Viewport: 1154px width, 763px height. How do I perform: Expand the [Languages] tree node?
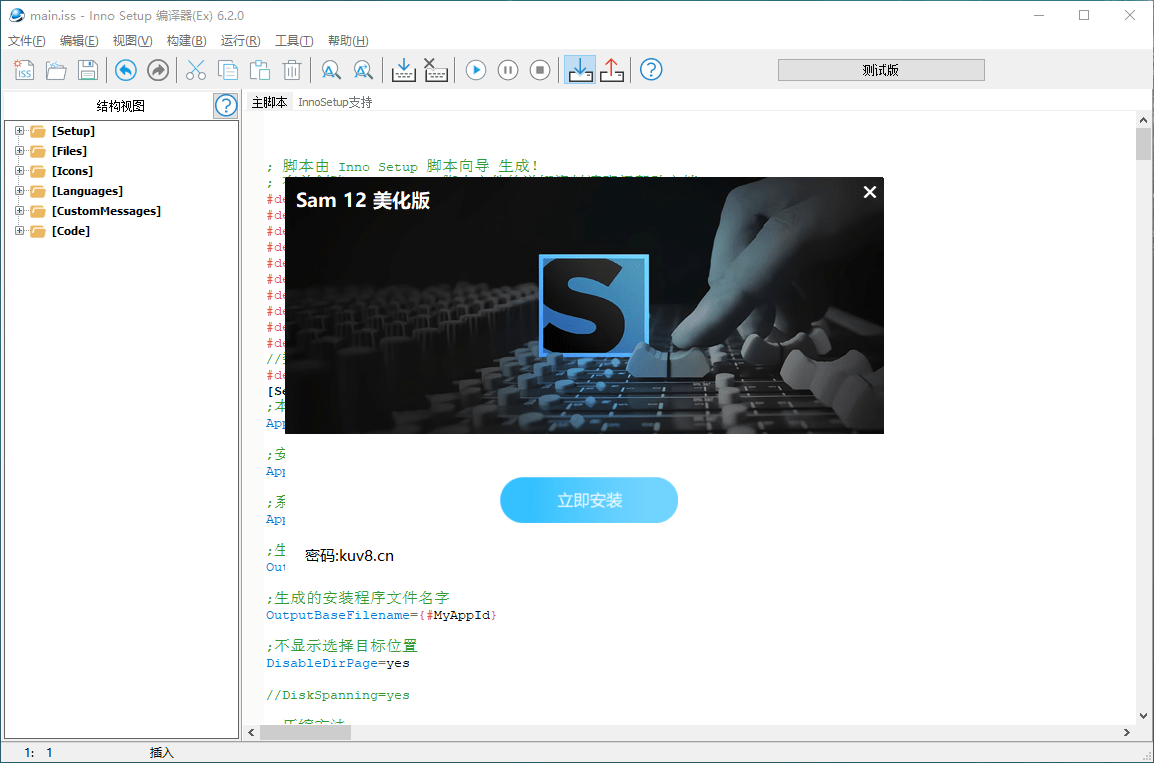pos(20,191)
